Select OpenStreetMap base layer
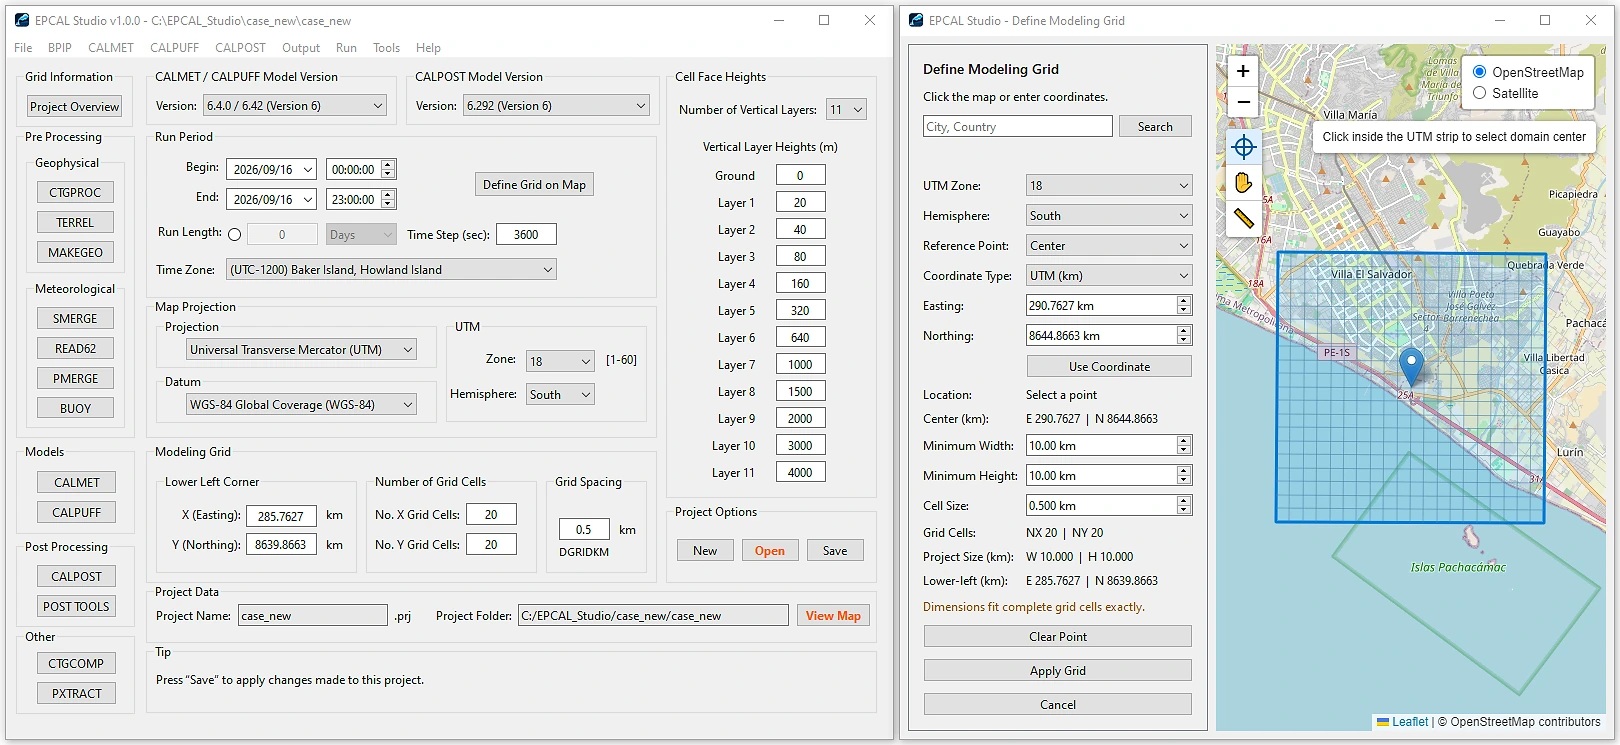Image resolution: width=1620 pixels, height=745 pixels. point(1479,72)
